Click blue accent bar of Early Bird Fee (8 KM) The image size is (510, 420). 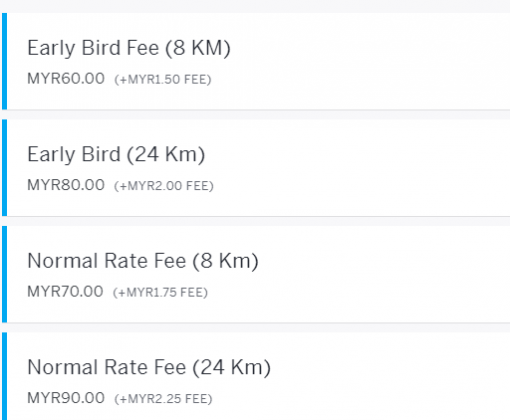pos(4,61)
